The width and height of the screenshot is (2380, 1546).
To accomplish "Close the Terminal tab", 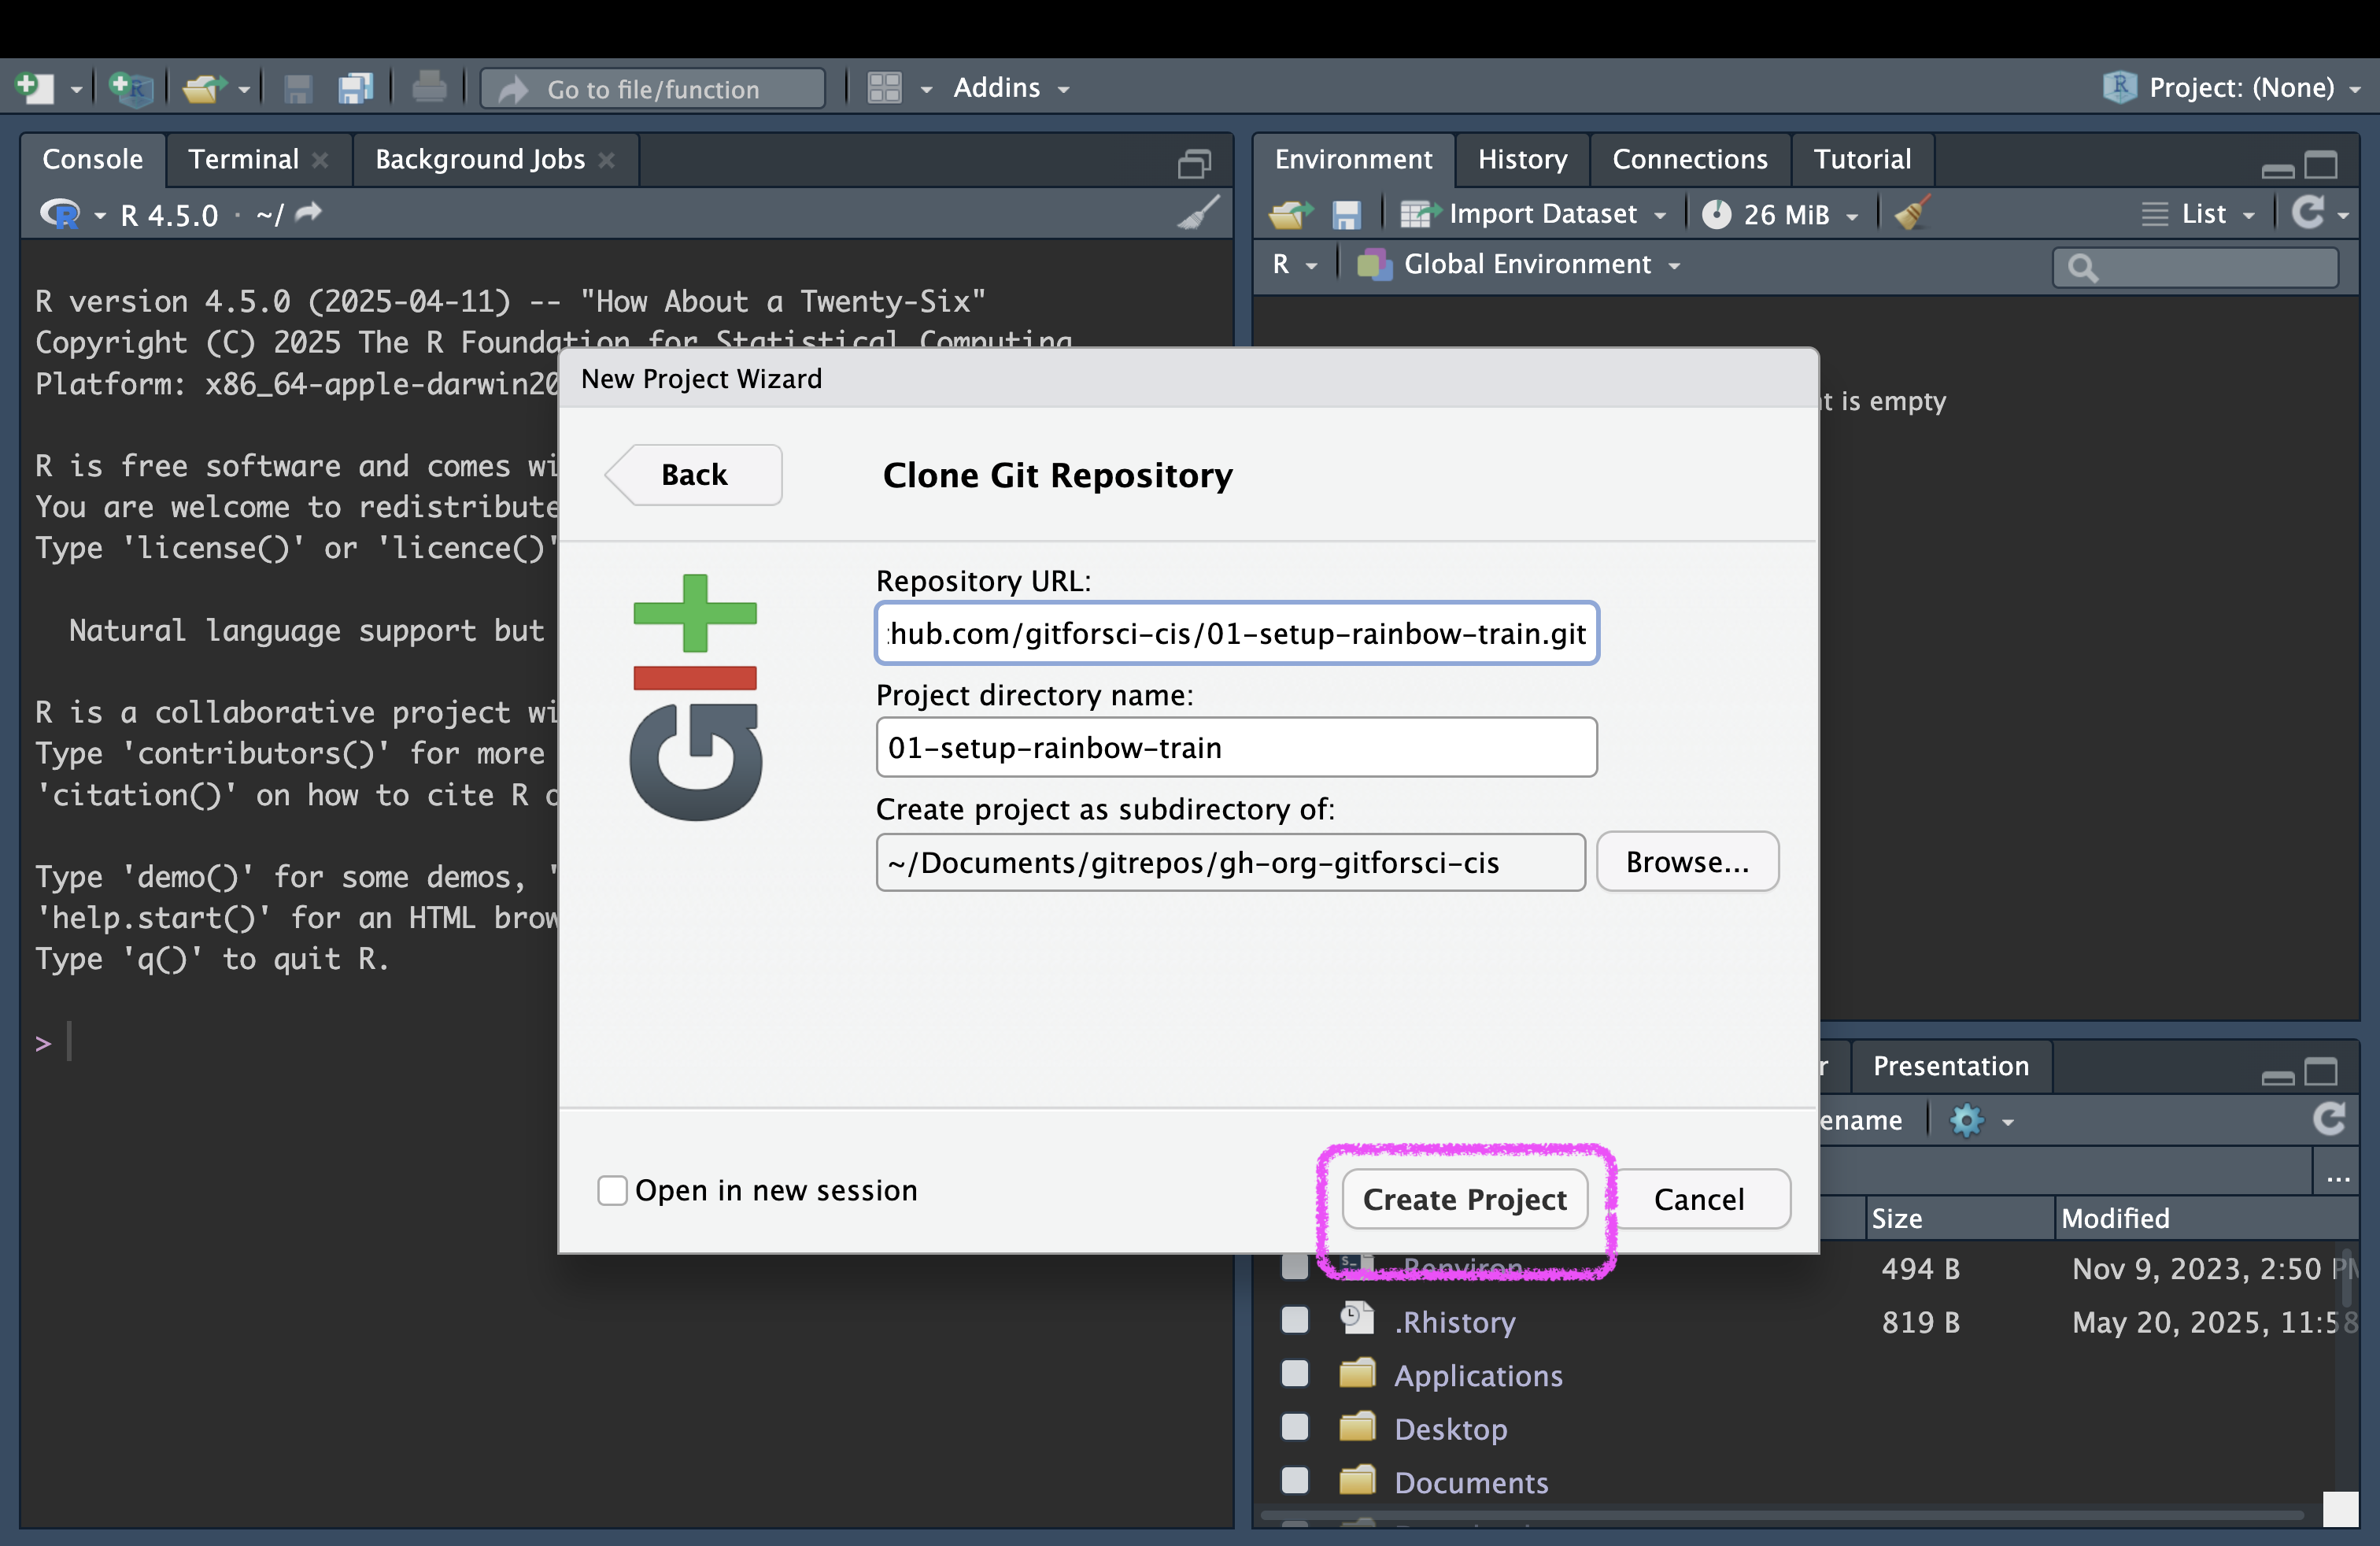I will pyautogui.click(x=320, y=160).
